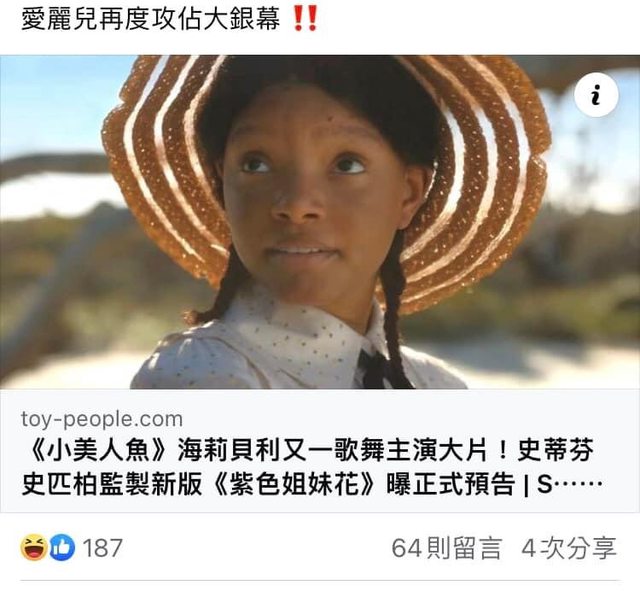Viewport: 640px width, 591px height.
Task: Open the laughing reaction emoji
Action: (x=33, y=547)
